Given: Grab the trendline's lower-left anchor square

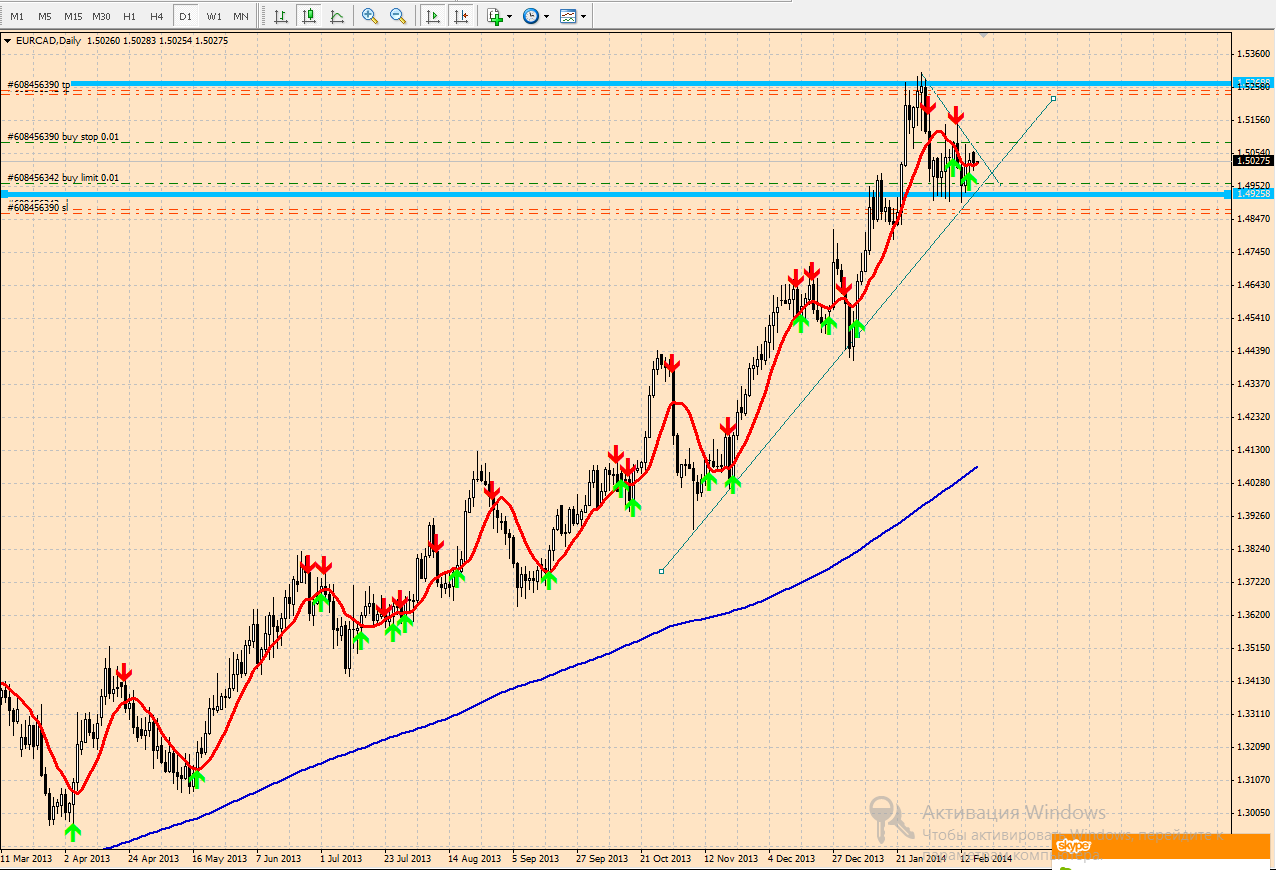Looking at the screenshot, I should pos(662,571).
